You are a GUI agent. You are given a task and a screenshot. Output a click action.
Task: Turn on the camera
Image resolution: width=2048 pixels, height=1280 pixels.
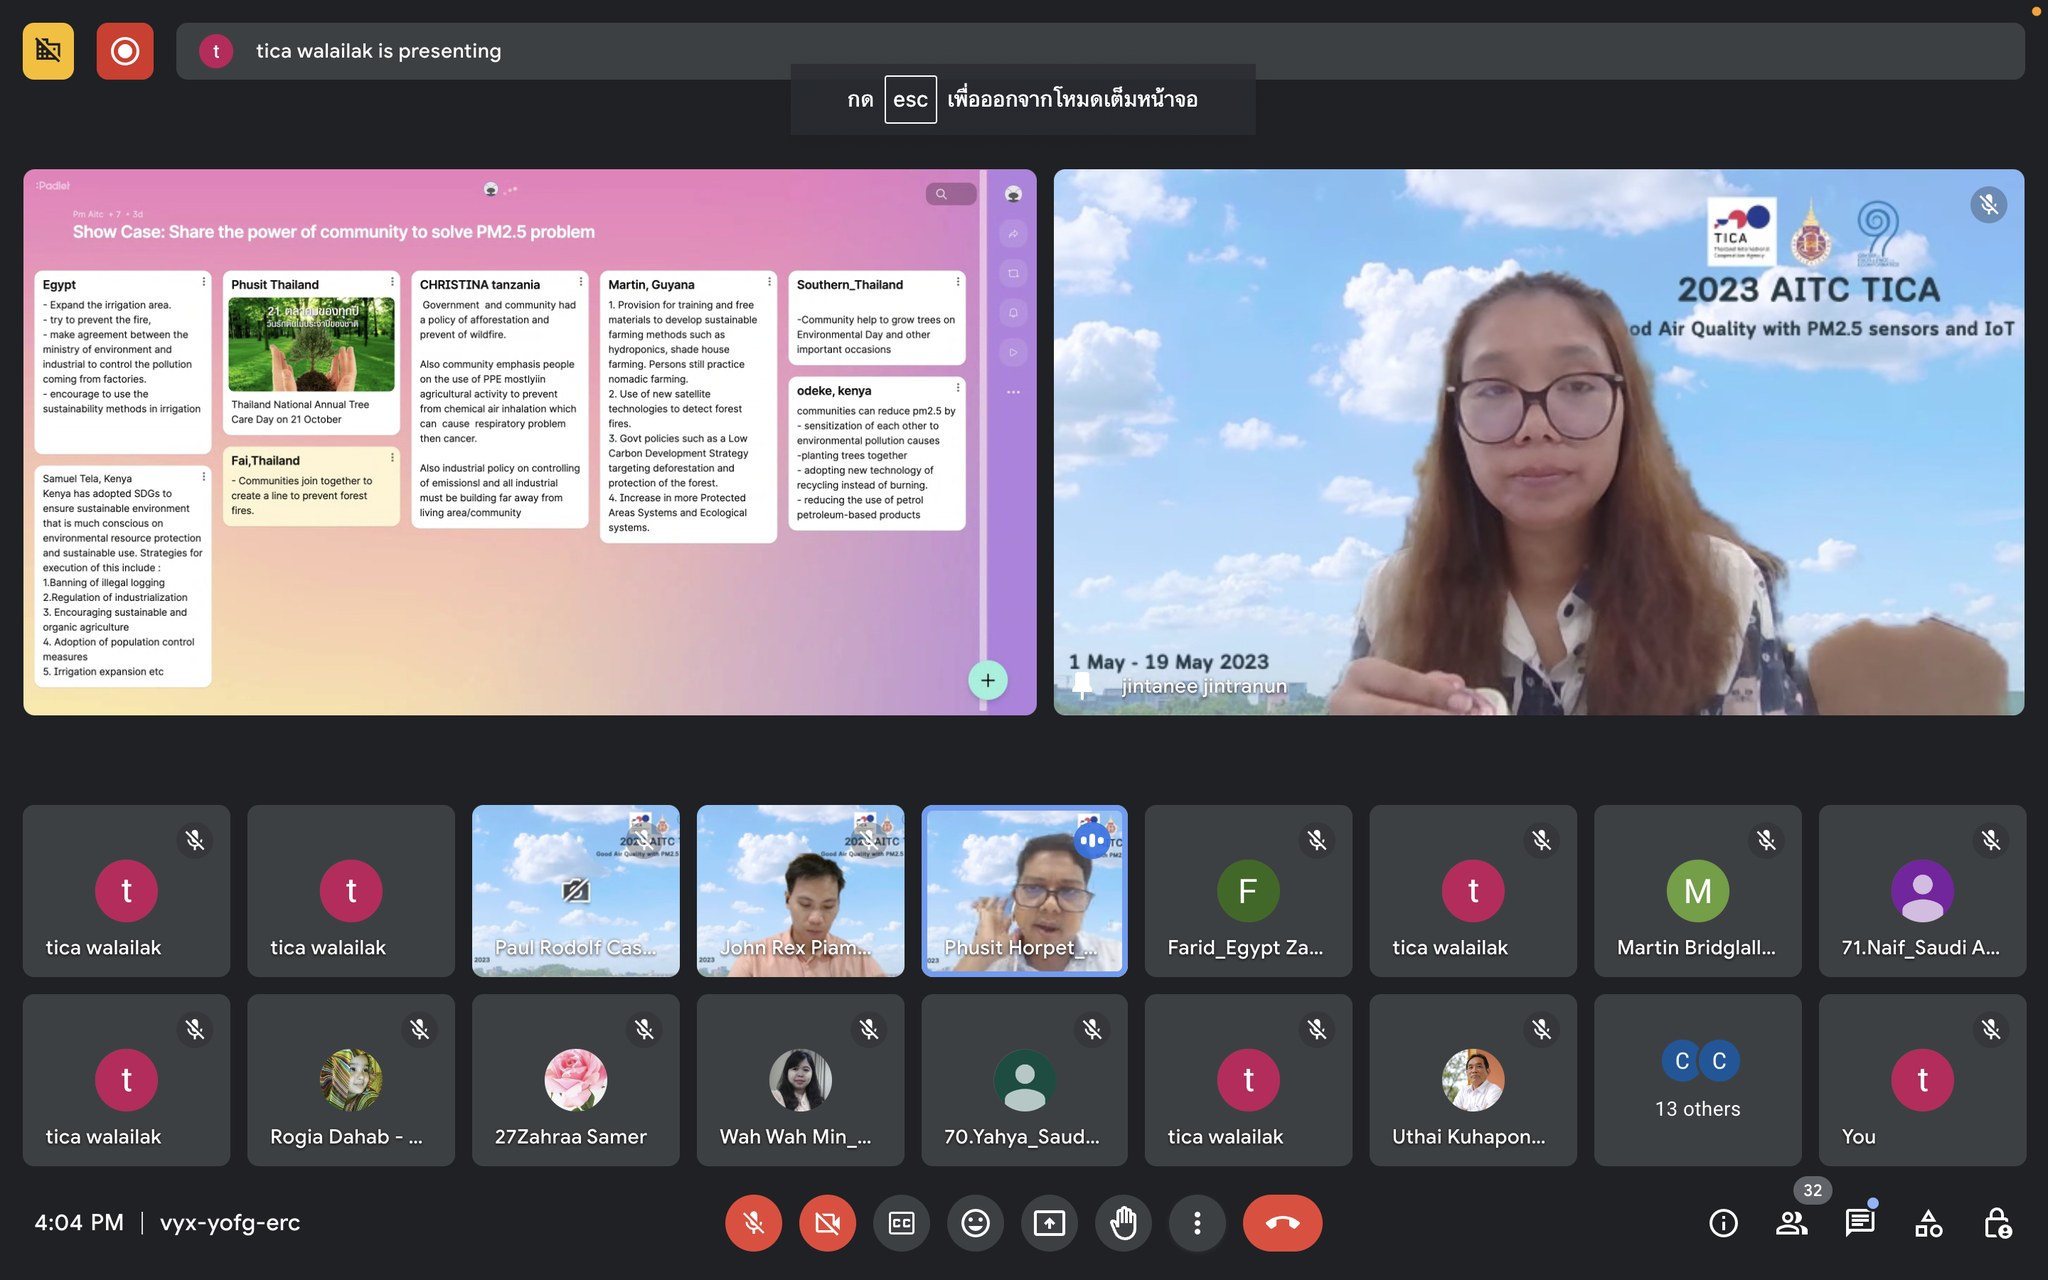pos(827,1222)
